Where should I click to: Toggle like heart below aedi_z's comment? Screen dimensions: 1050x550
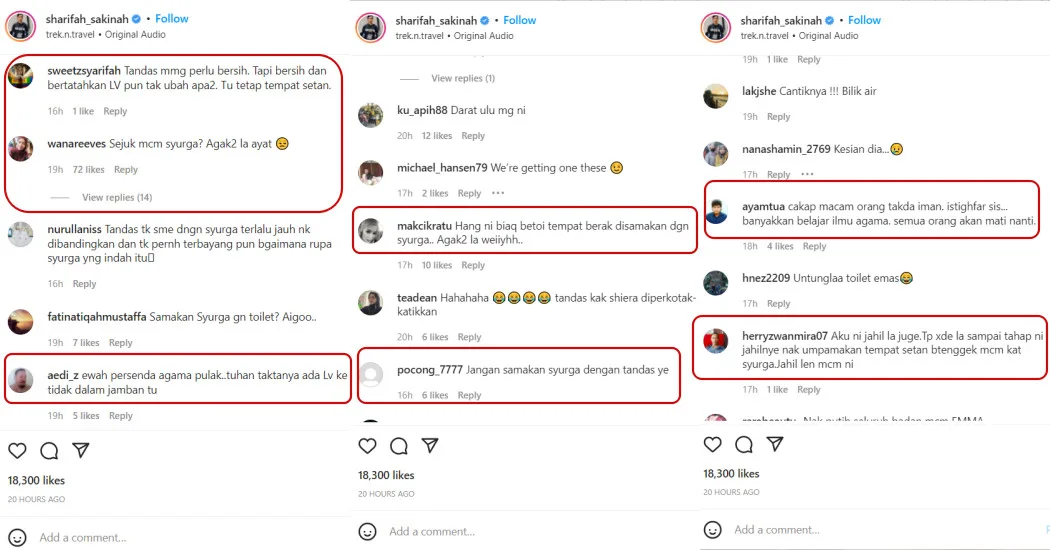pos(18,450)
